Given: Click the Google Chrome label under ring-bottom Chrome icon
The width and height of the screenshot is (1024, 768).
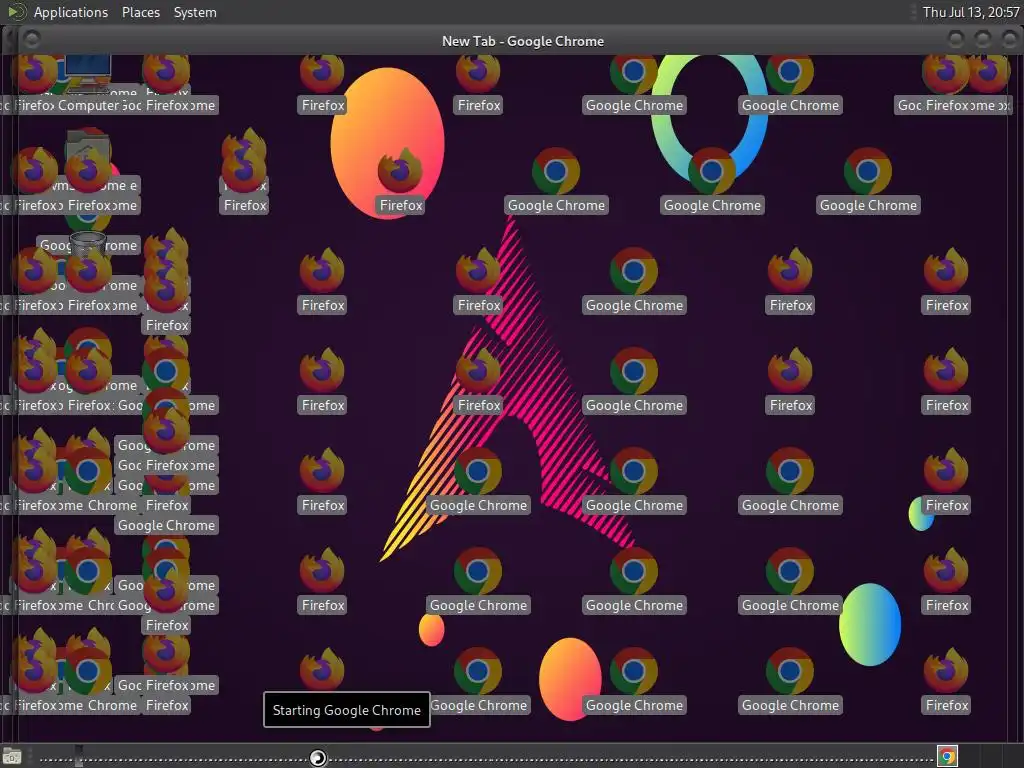Looking at the screenshot, I should (x=712, y=205).
